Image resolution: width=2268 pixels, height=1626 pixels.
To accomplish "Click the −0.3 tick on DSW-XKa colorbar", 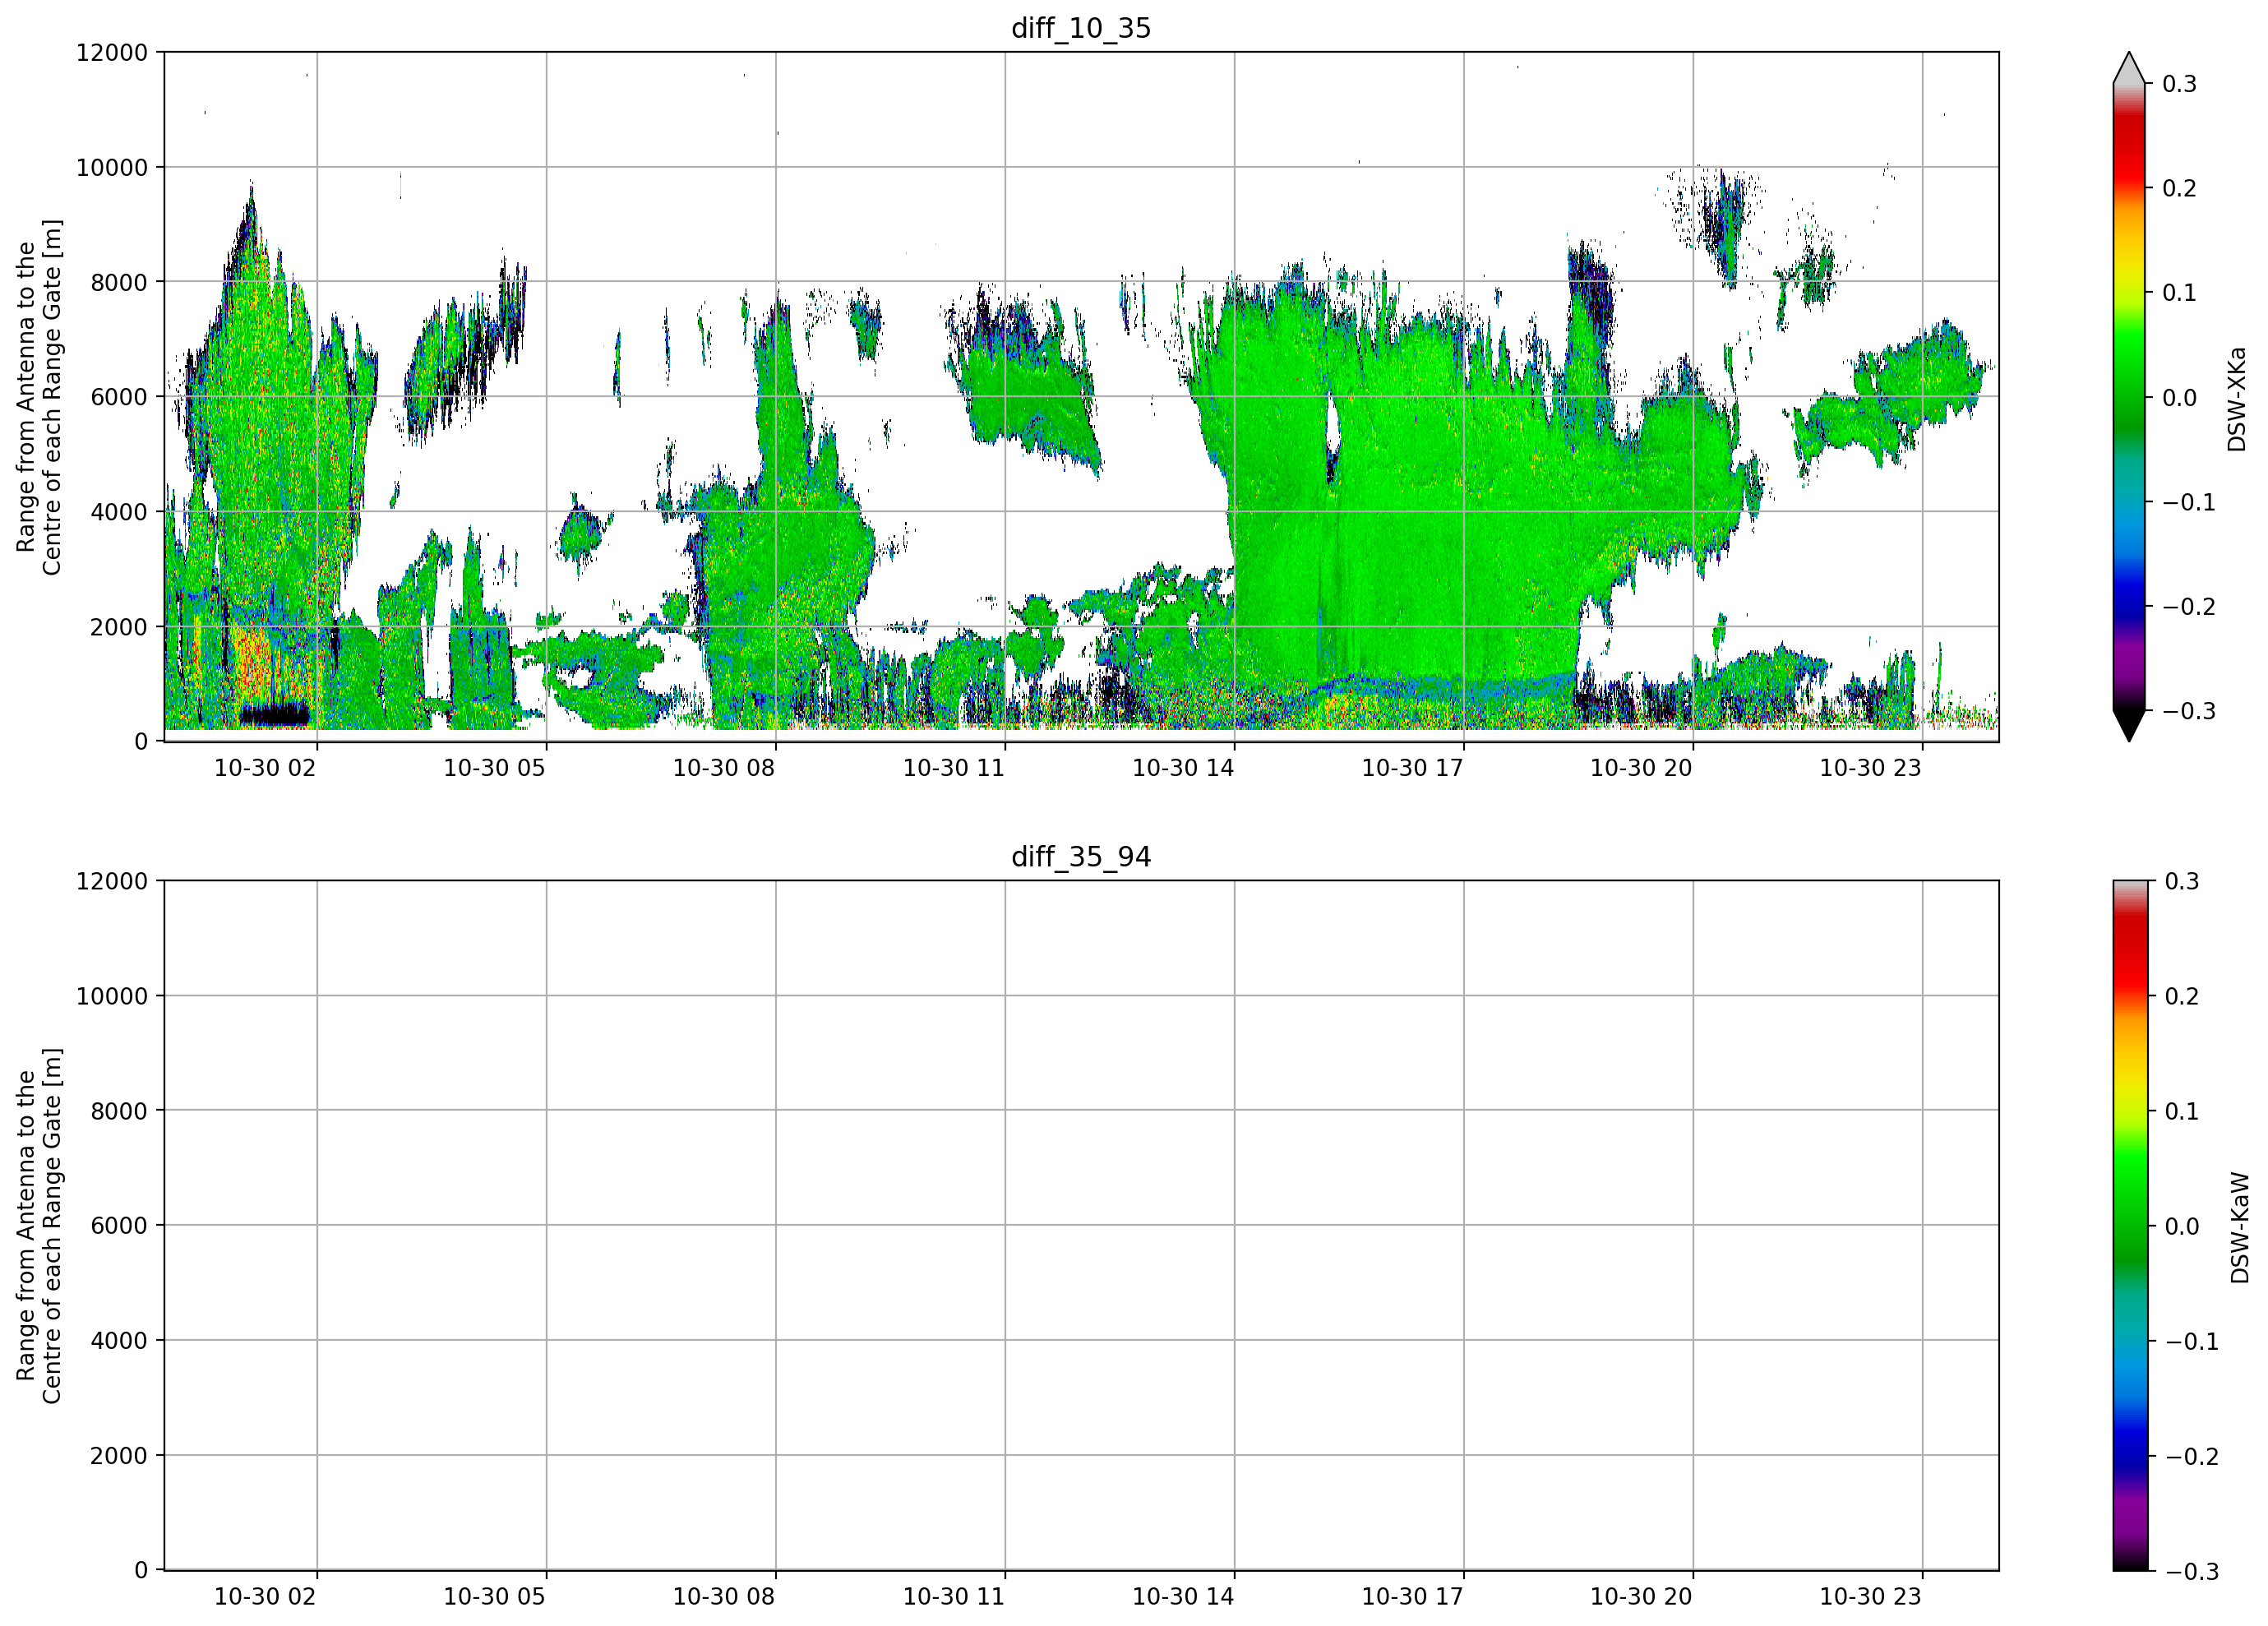I will pos(2189,711).
